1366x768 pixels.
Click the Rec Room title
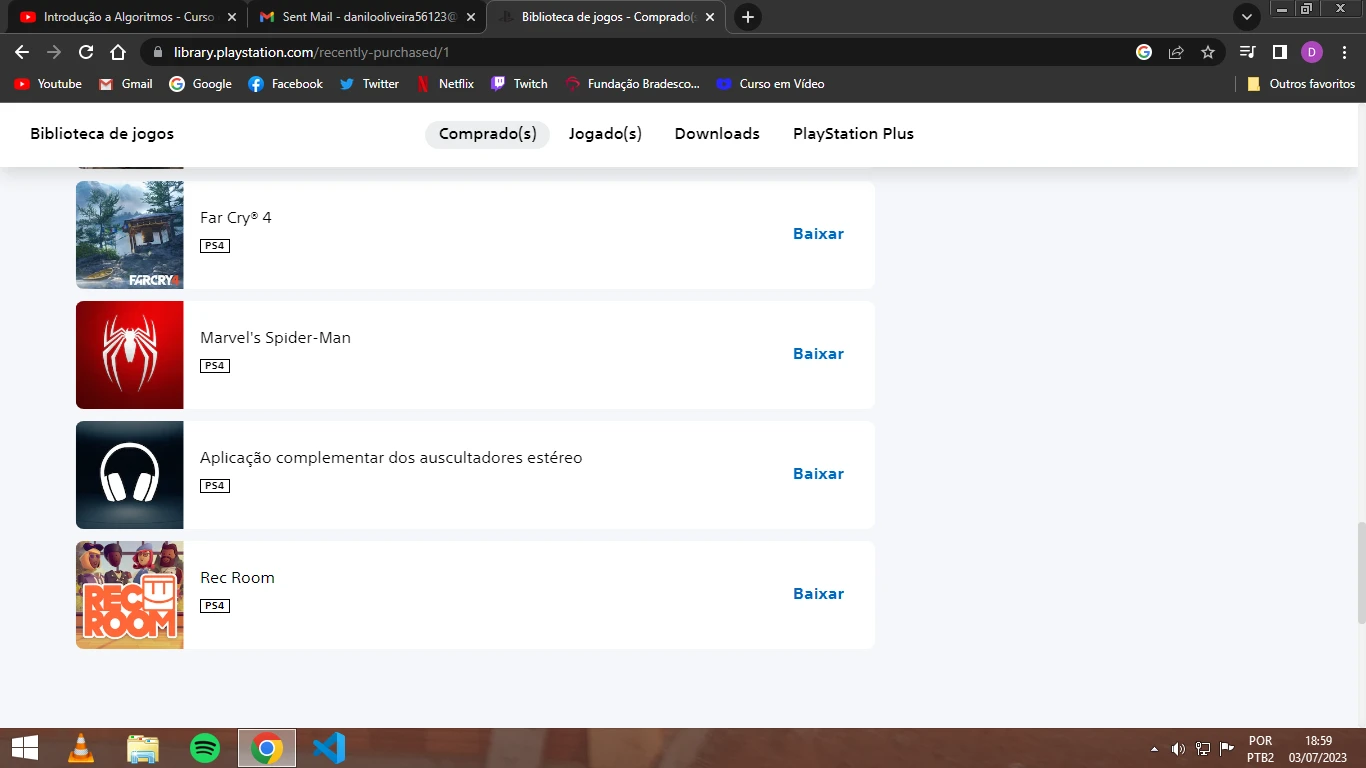click(x=237, y=578)
